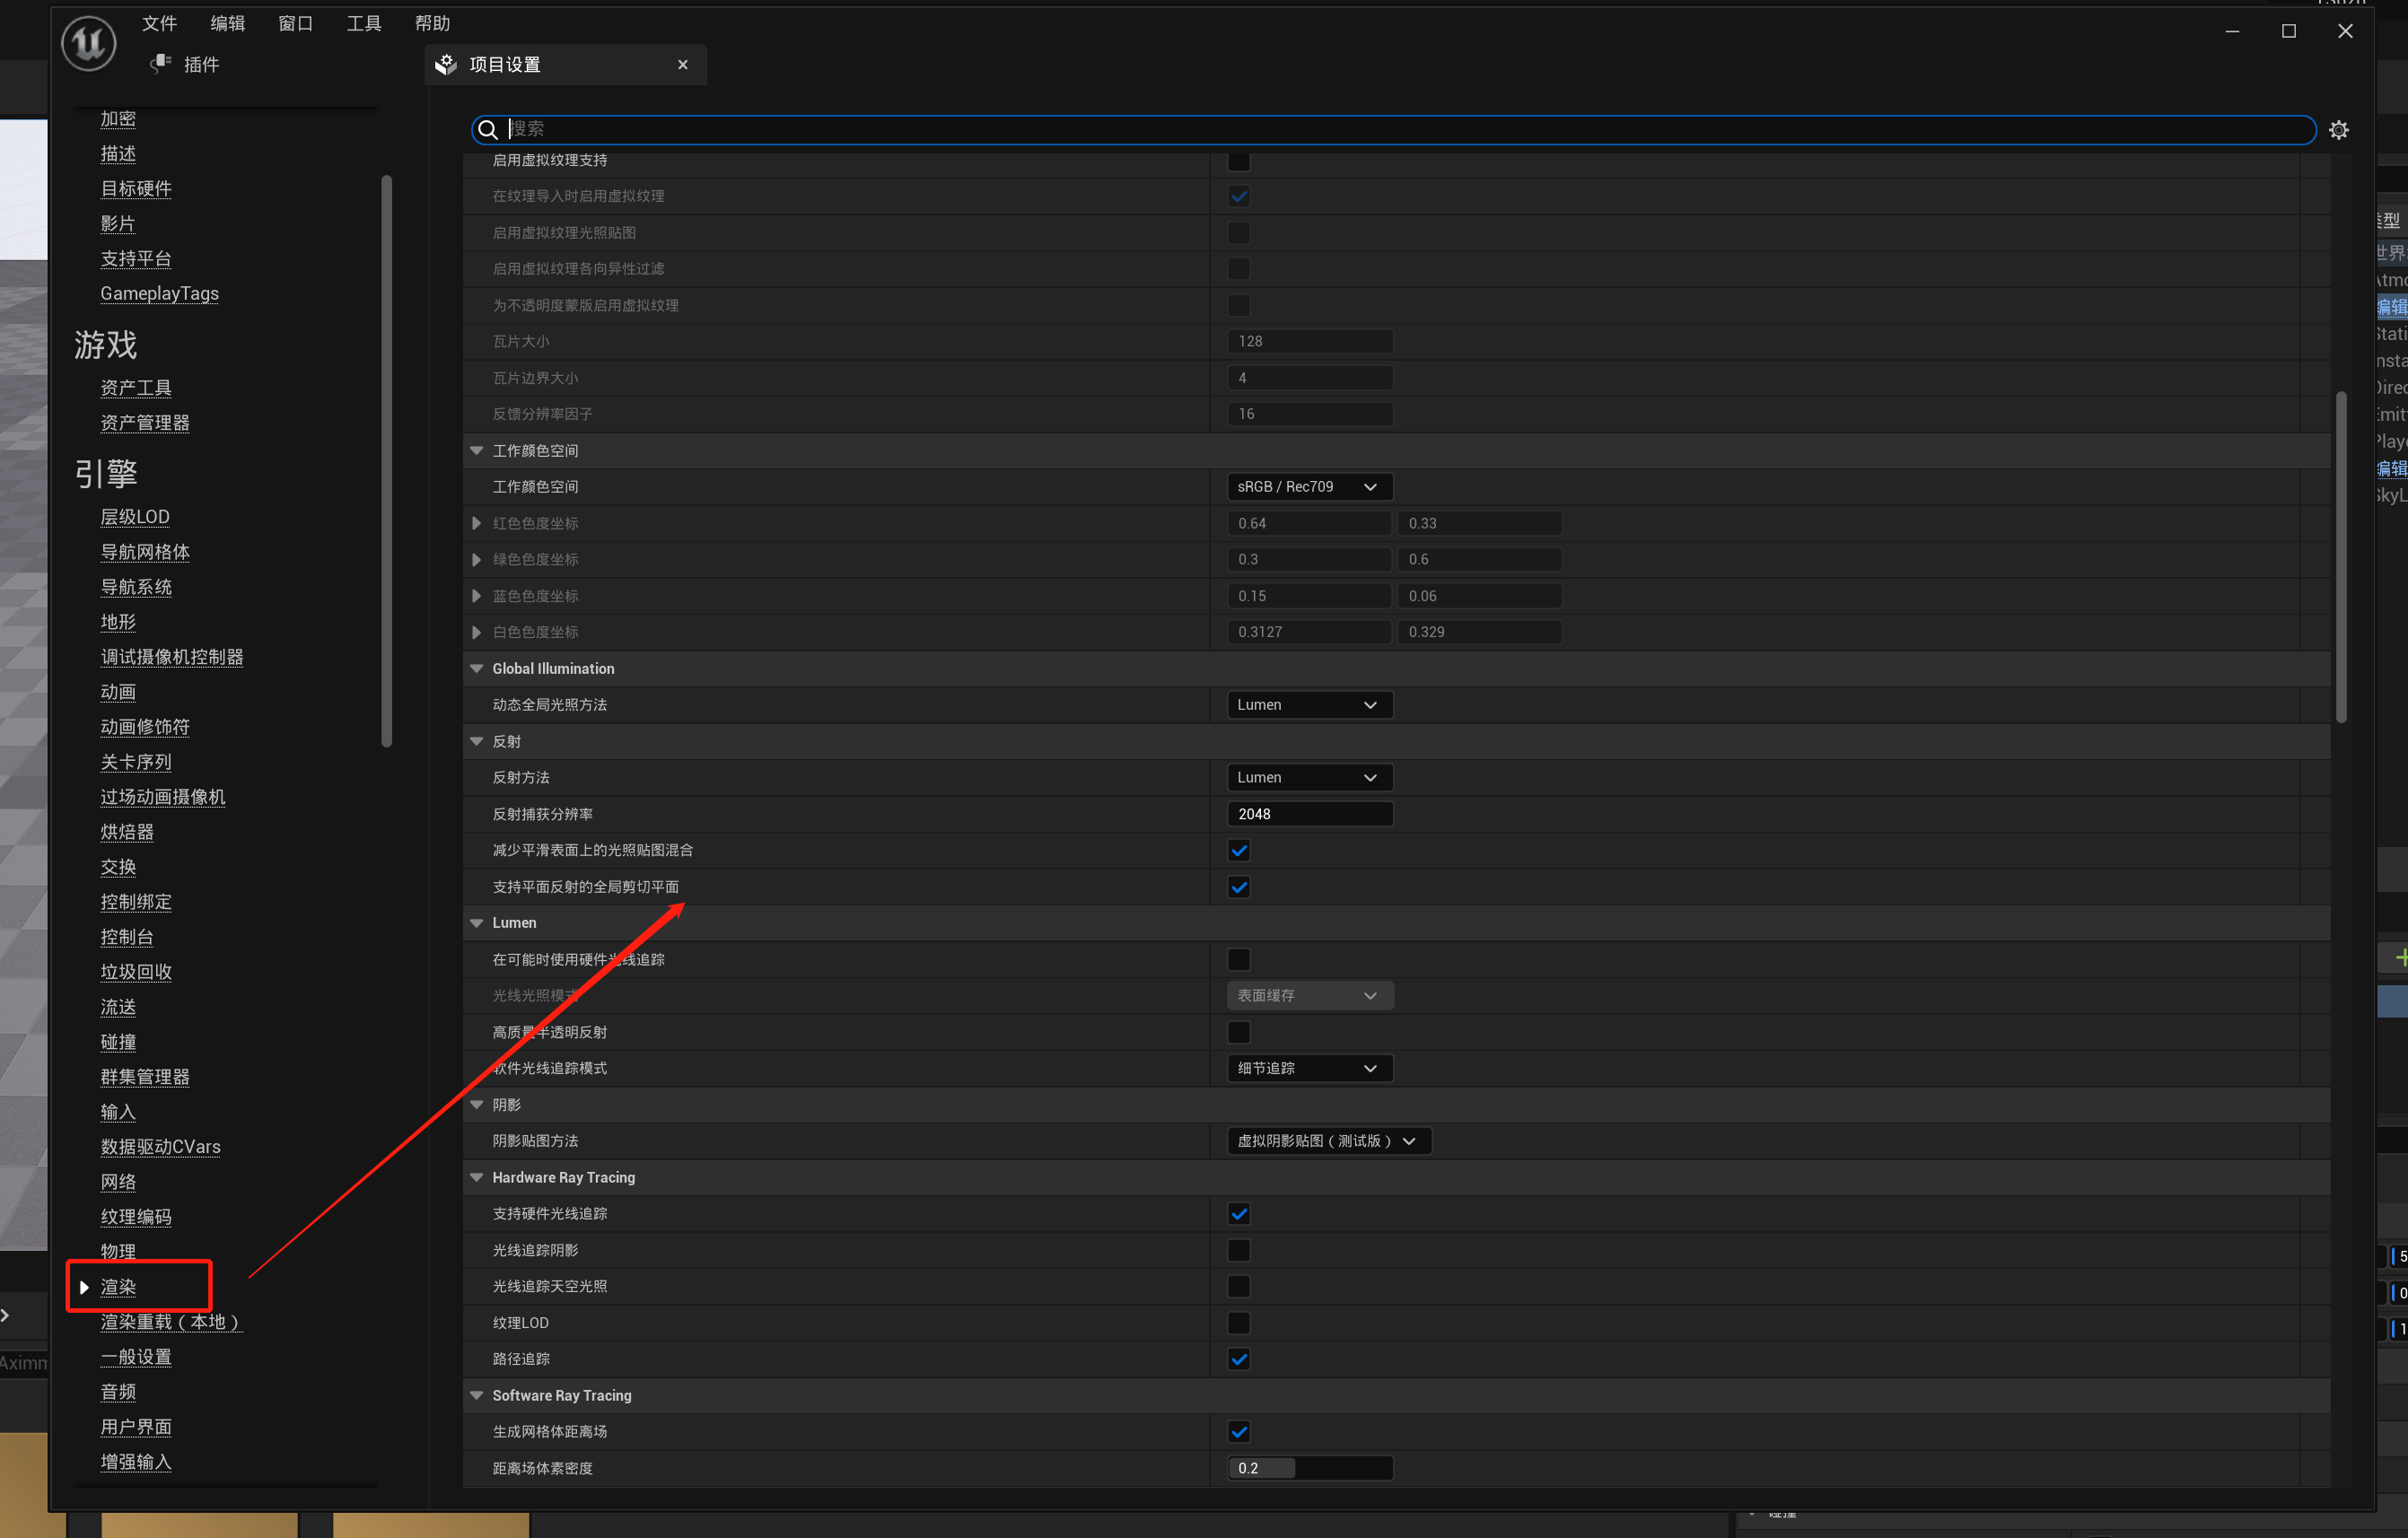Uncheck 支持硬件光线追踪 checkbox

tap(1238, 1213)
